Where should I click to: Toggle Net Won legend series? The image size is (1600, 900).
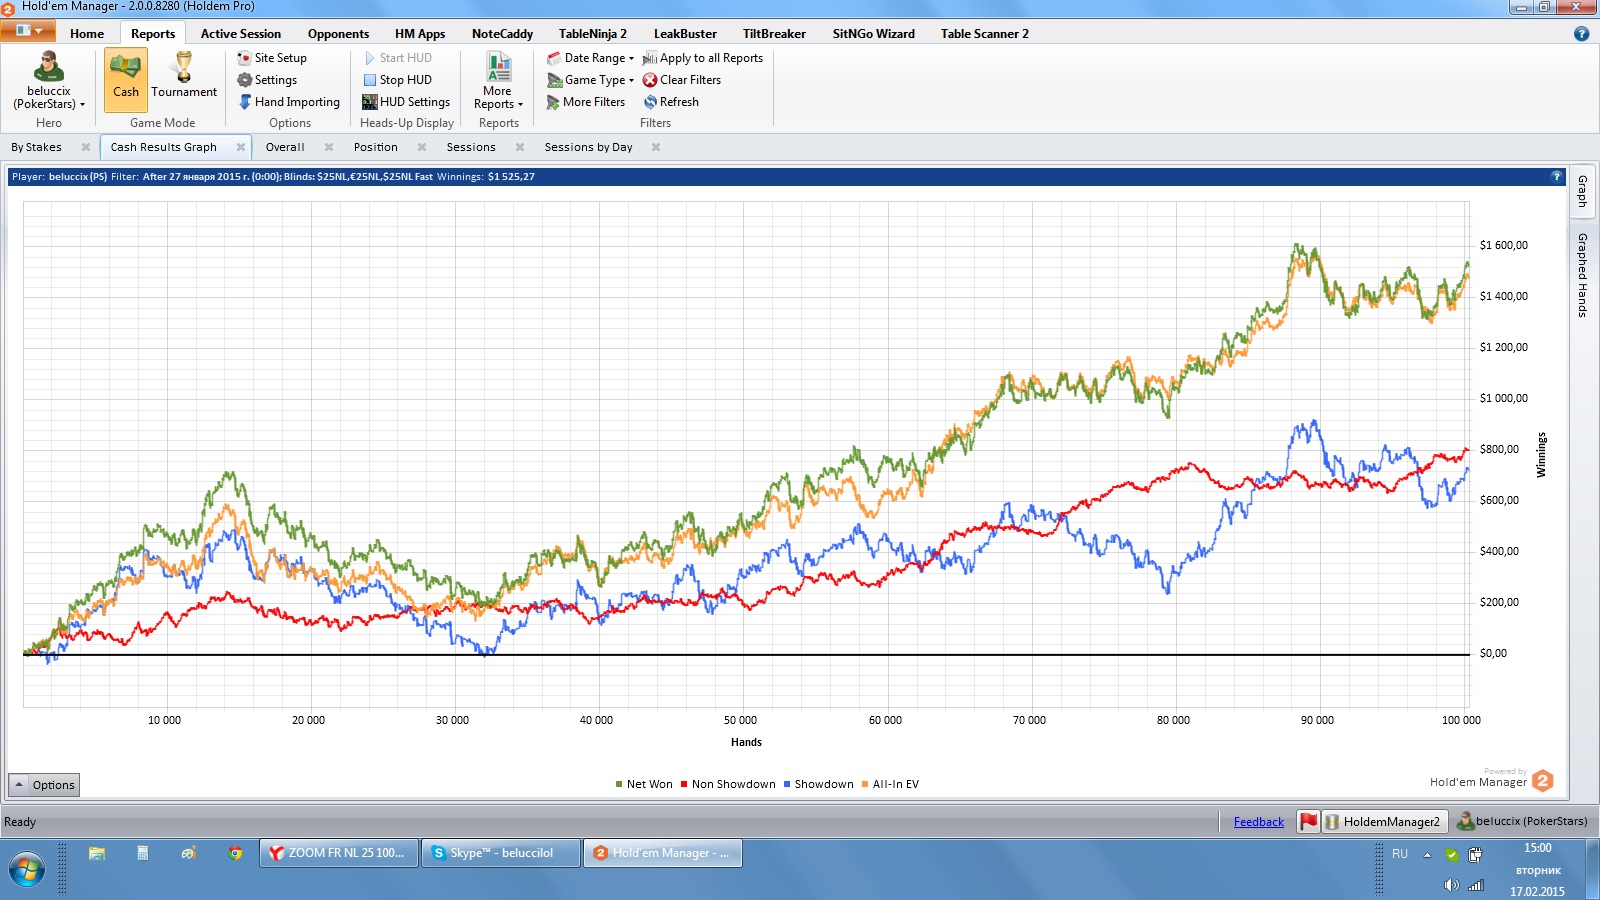644,784
